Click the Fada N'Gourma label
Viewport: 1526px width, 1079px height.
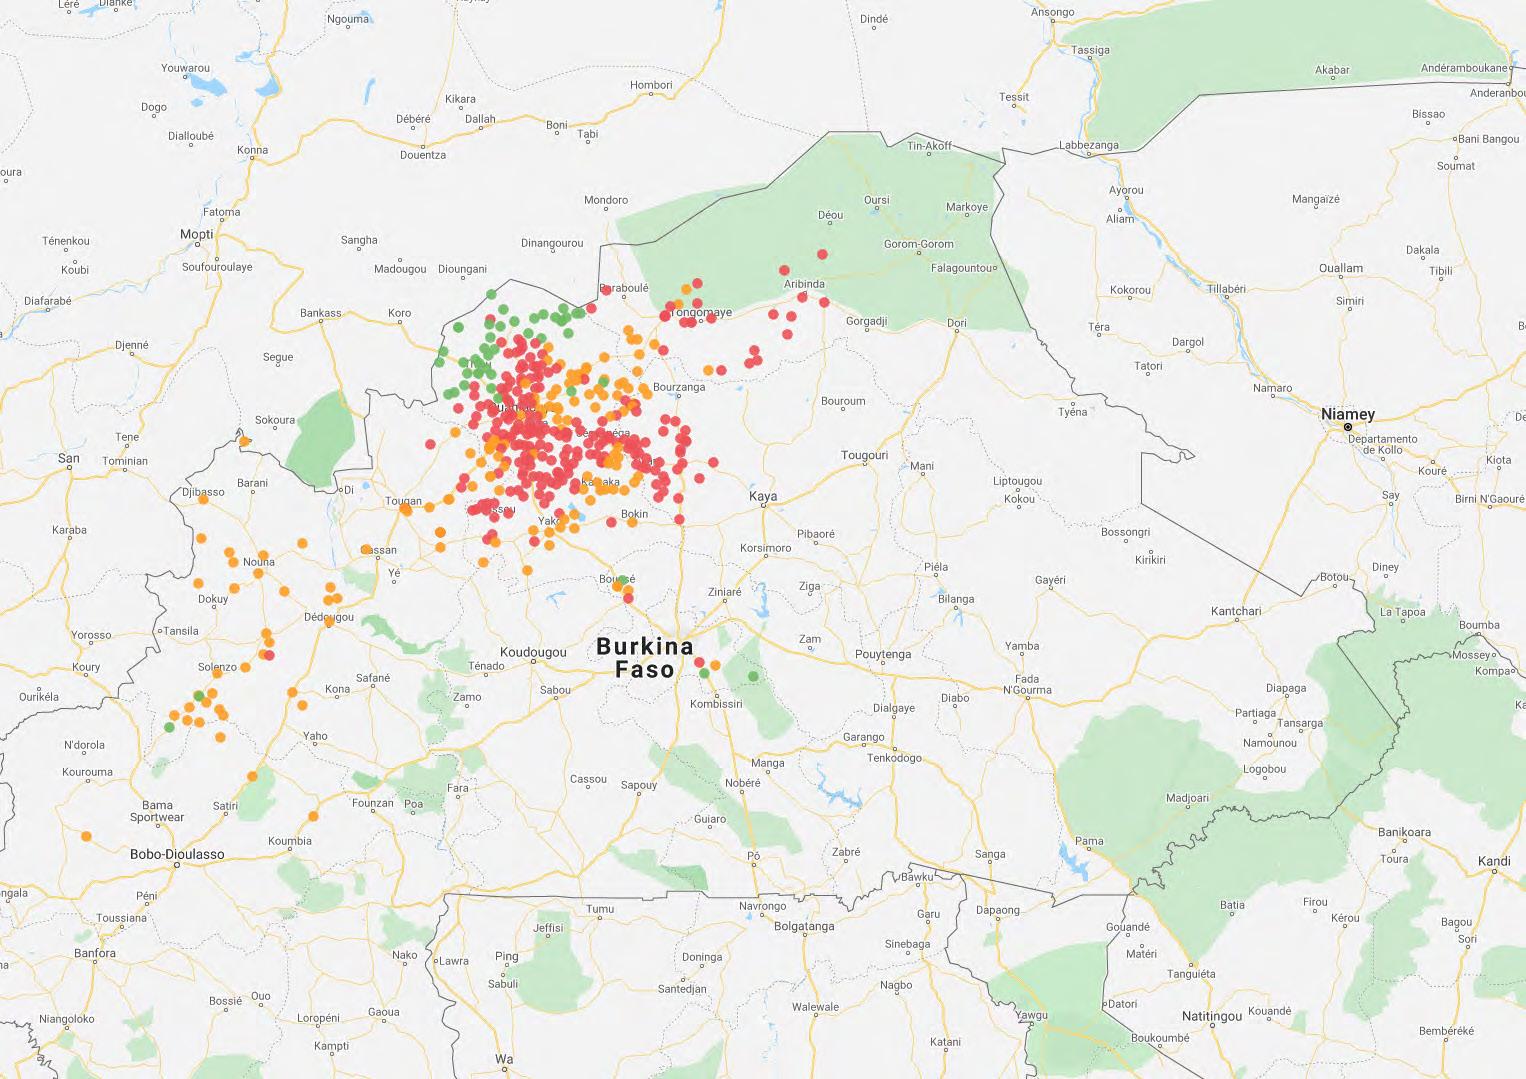1027,684
